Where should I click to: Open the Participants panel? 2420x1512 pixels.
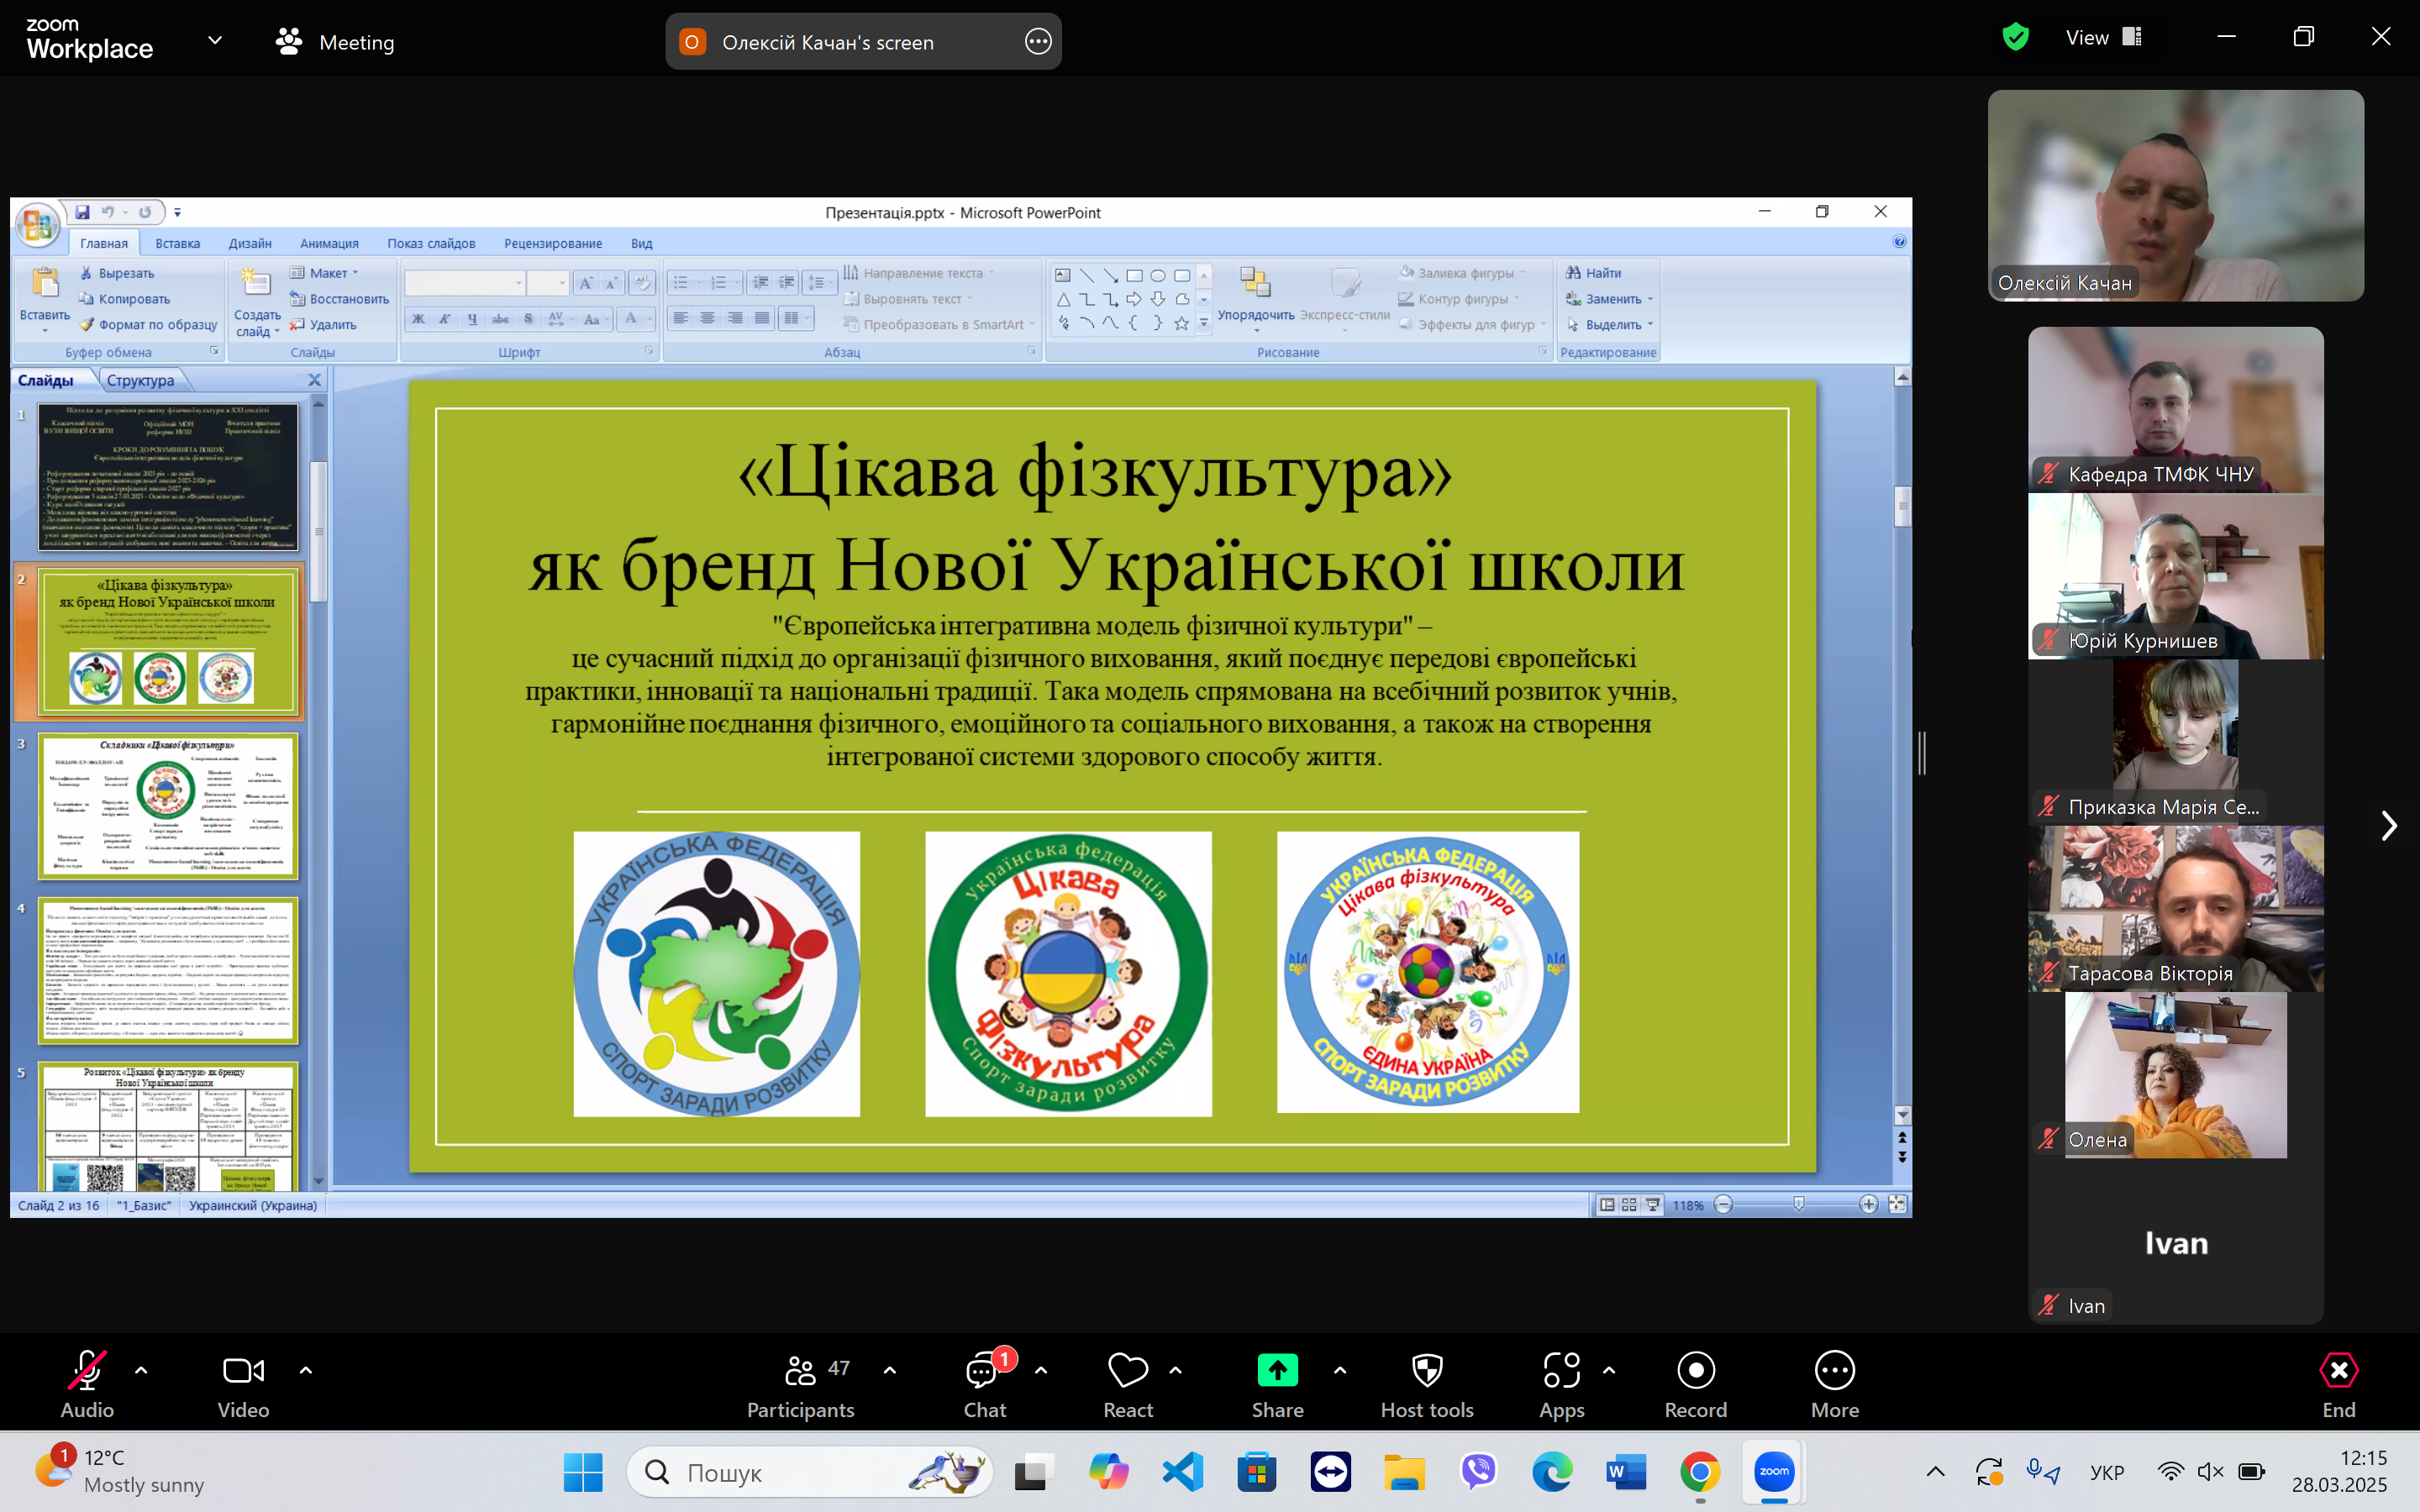800,1386
